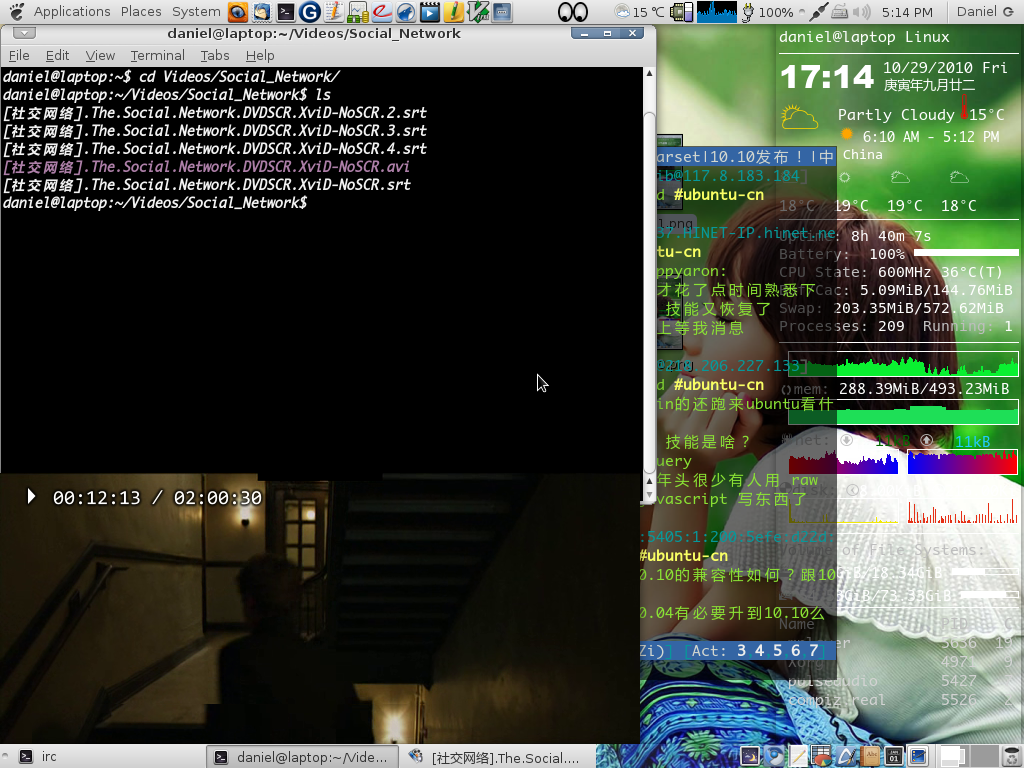Open the Places menu
This screenshot has width=1024, height=768.
141,12
